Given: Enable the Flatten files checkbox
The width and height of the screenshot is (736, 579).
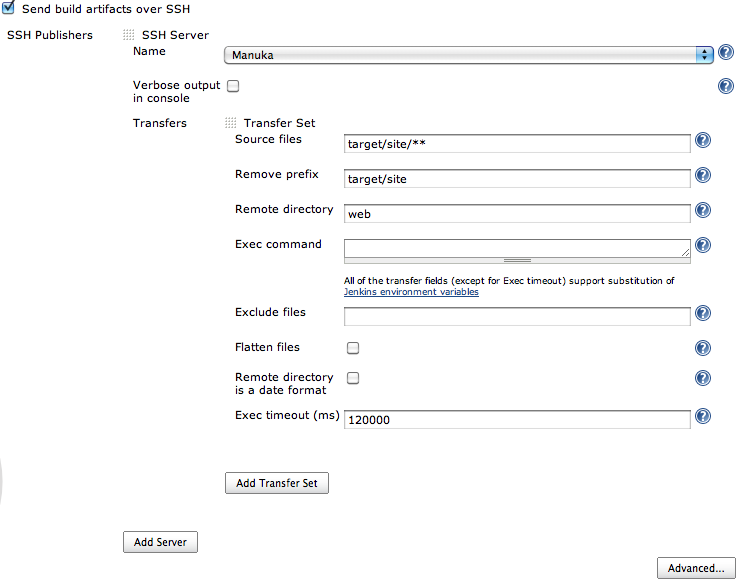Looking at the screenshot, I should (353, 348).
